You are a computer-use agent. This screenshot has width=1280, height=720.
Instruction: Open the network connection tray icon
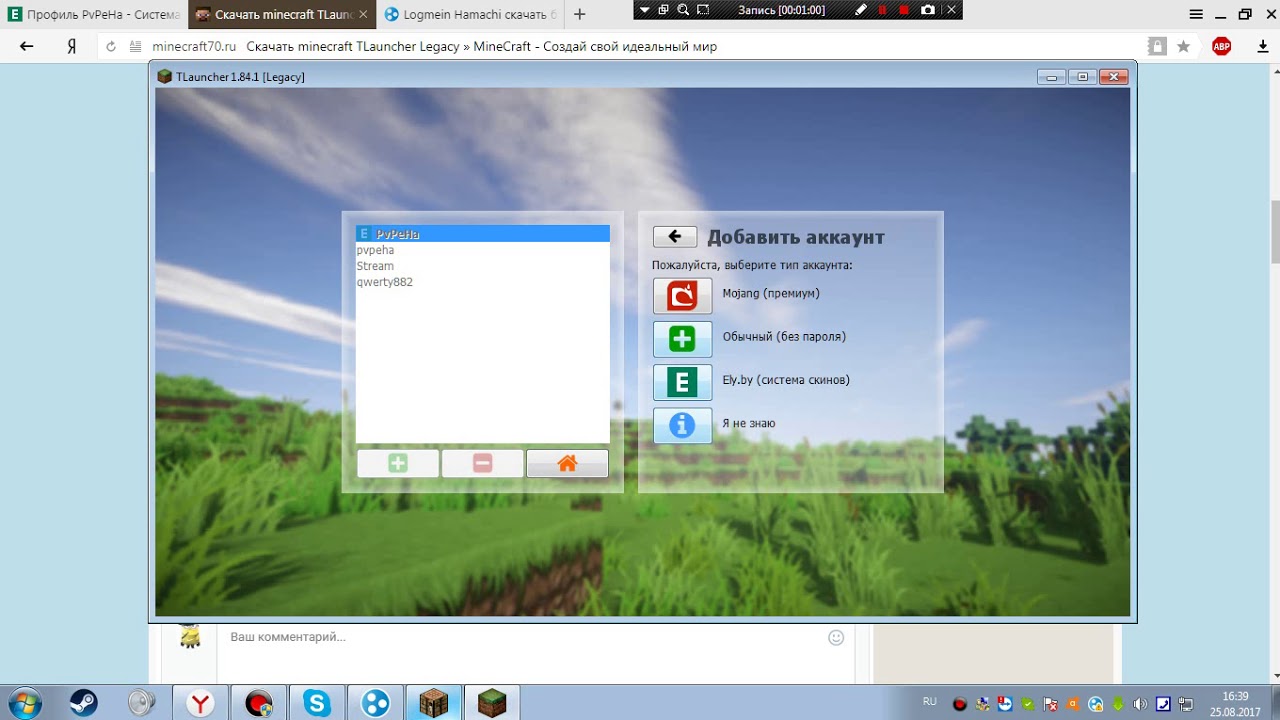(x=1185, y=704)
